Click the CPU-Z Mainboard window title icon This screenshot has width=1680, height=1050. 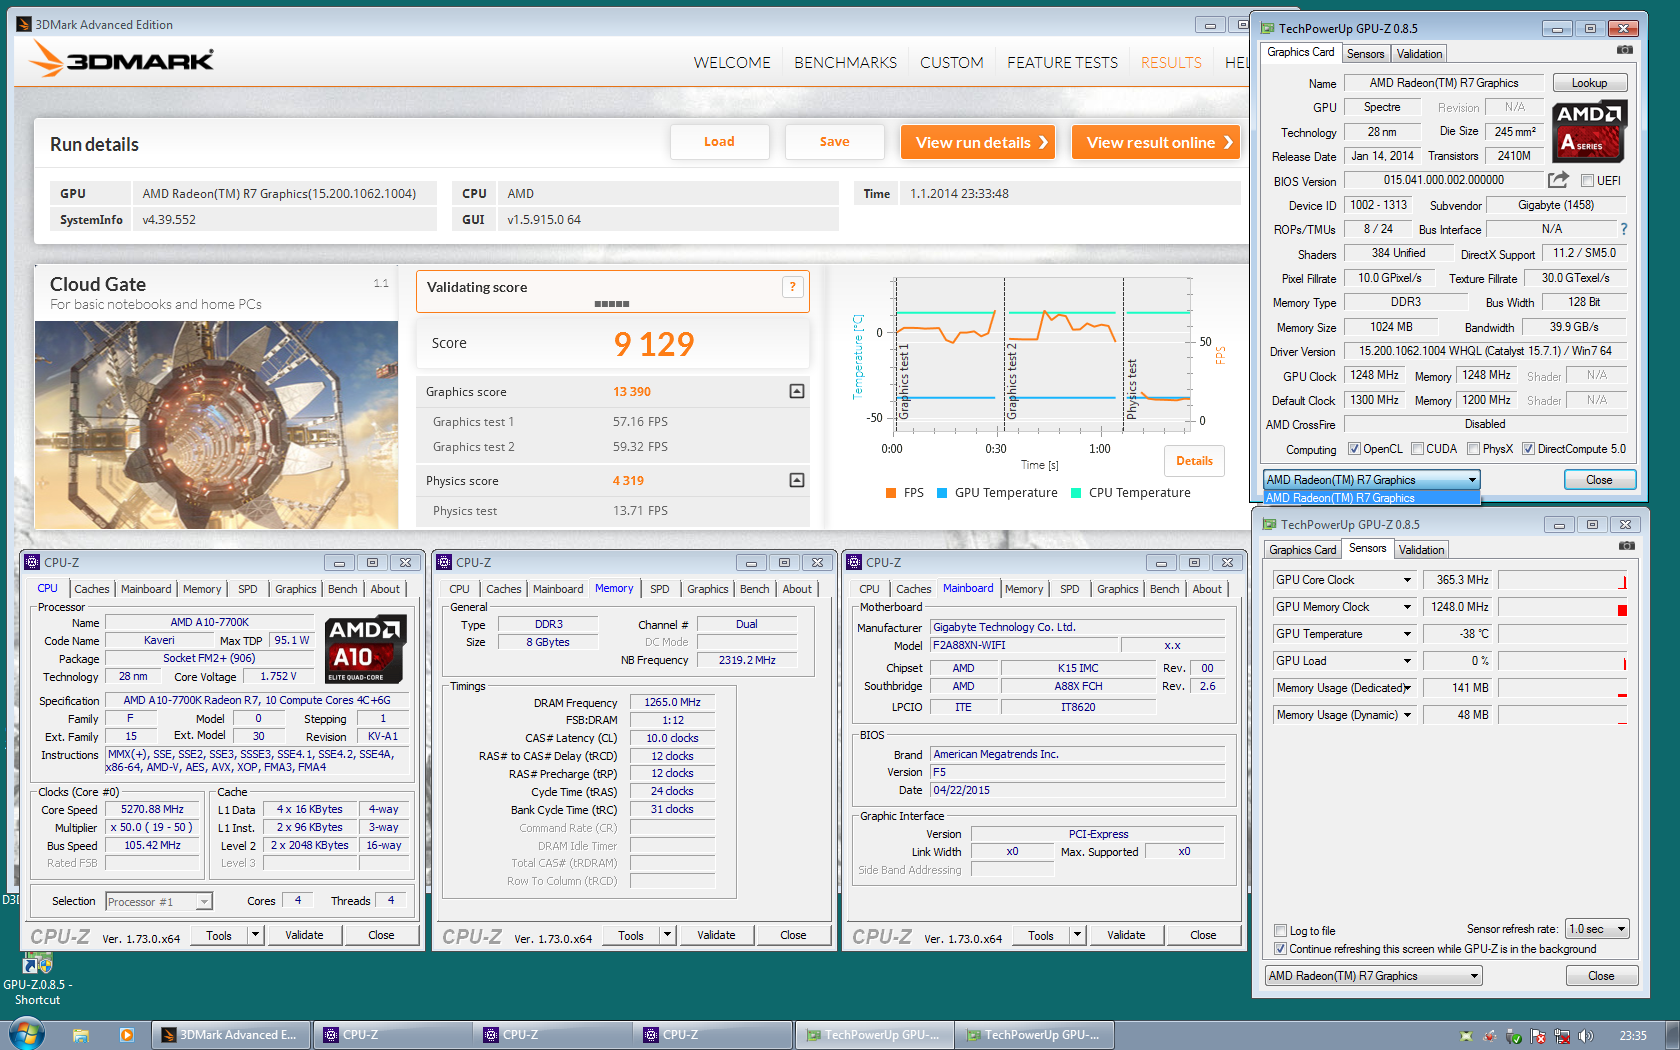coord(854,562)
